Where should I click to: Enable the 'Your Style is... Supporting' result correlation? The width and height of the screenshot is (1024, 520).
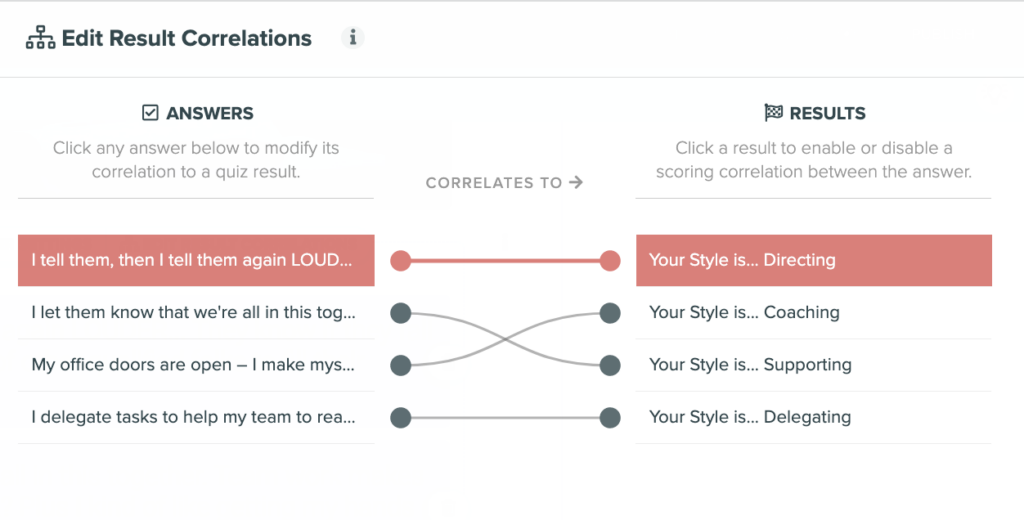pos(814,365)
